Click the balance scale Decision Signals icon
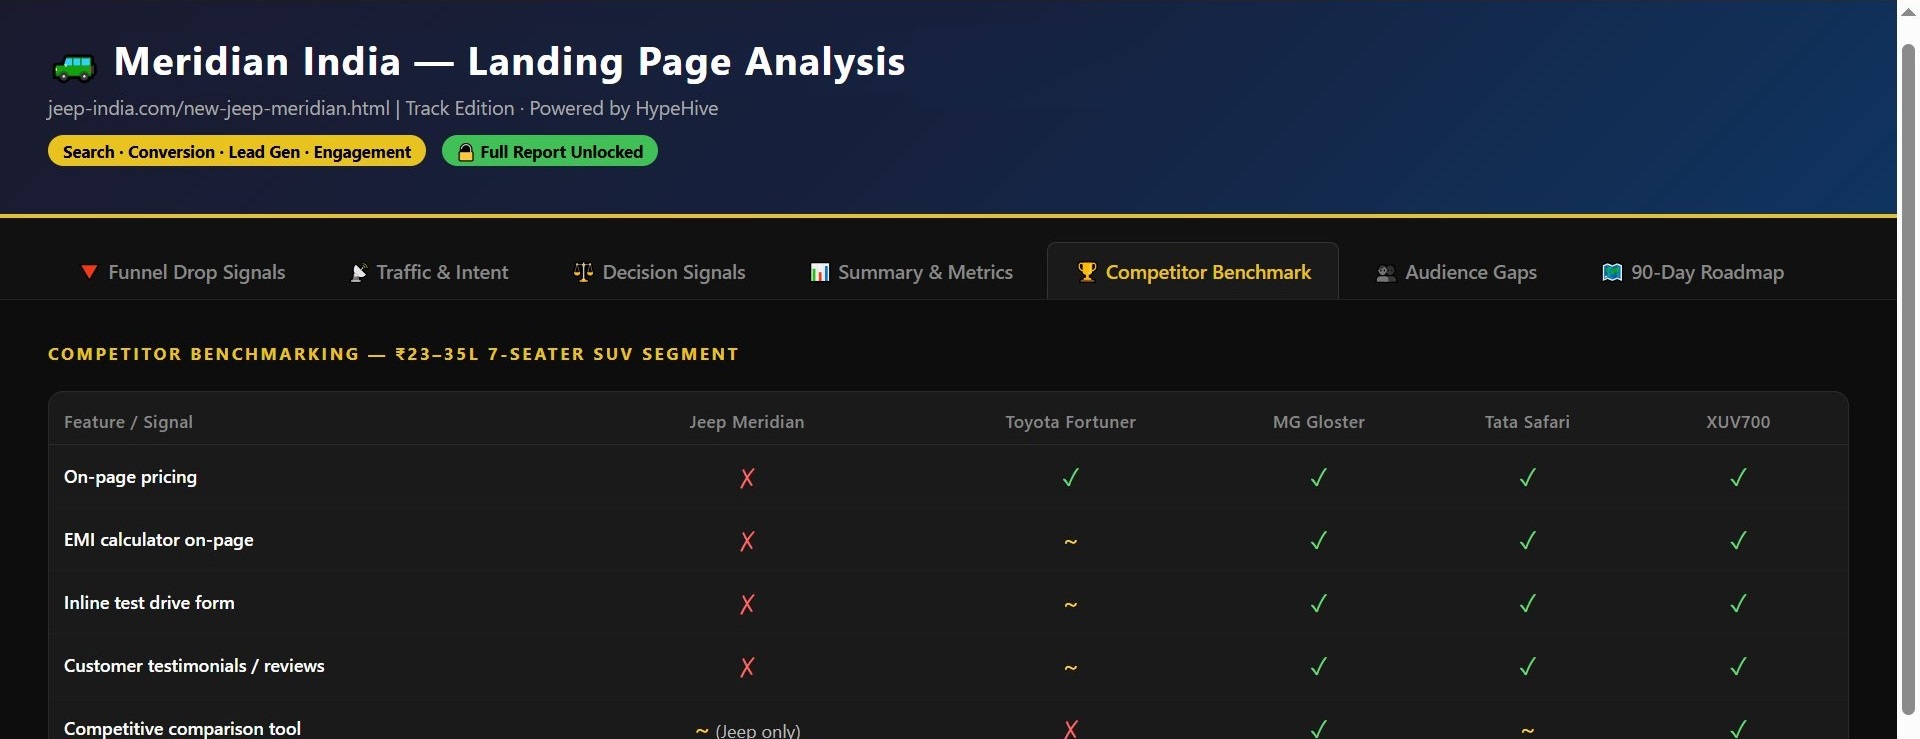Image resolution: width=1920 pixels, height=739 pixels. (583, 272)
